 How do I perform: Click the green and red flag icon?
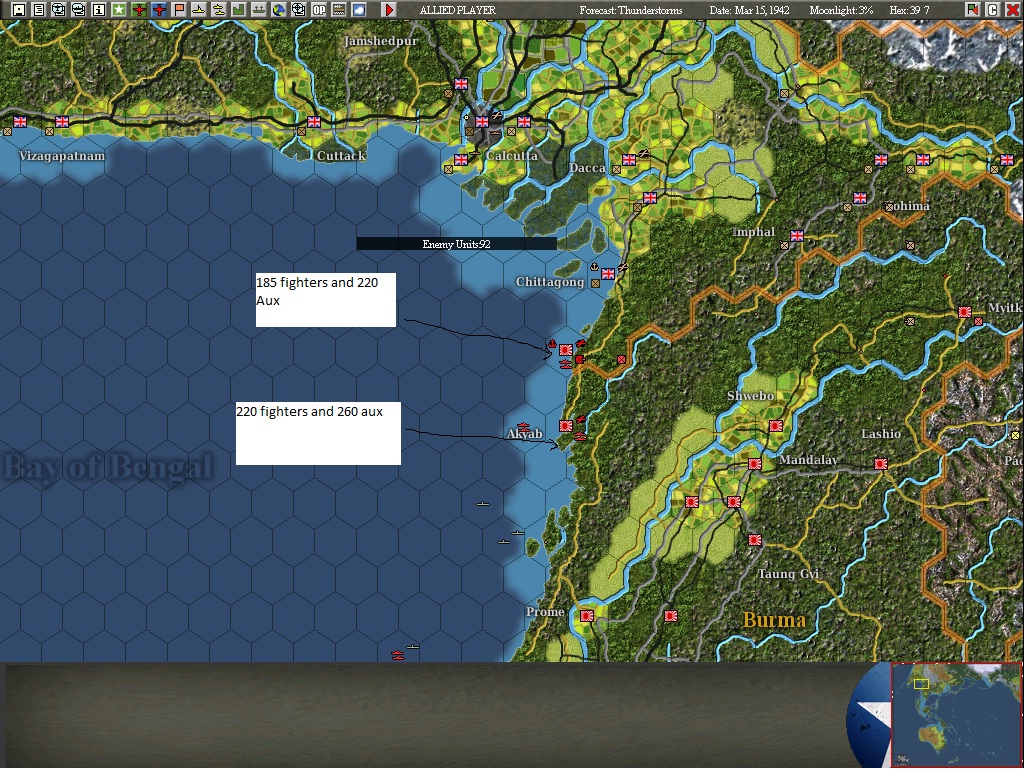click(972, 9)
